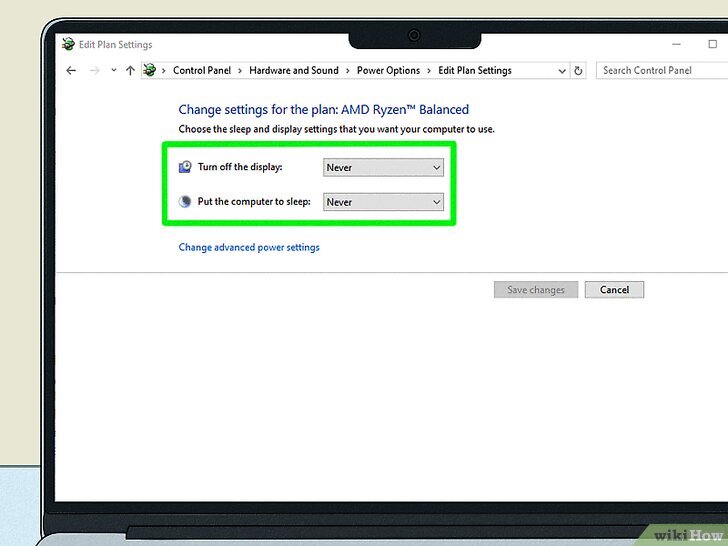Open Control Panel breadcrumb
728x546 pixels.
[x=202, y=71]
